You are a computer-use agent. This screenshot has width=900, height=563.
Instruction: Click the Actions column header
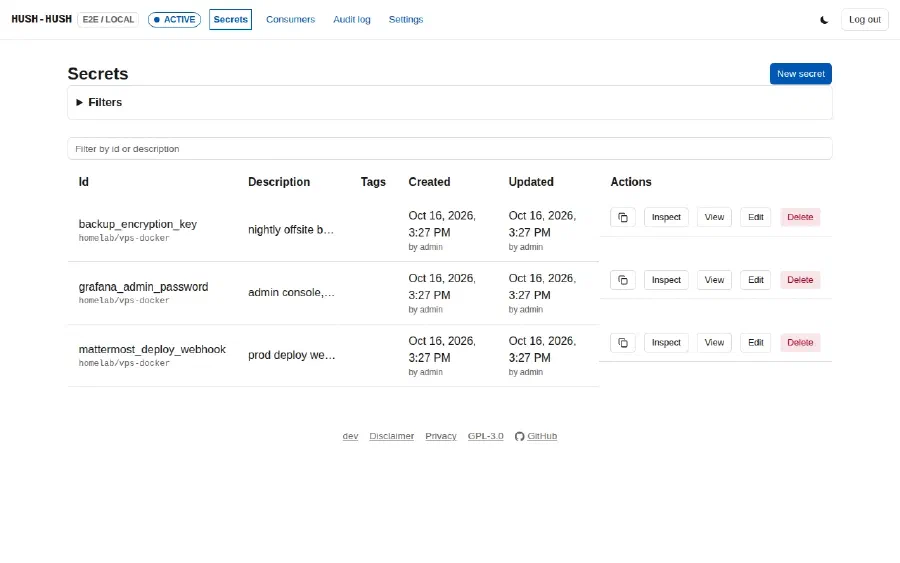pyautogui.click(x=631, y=182)
